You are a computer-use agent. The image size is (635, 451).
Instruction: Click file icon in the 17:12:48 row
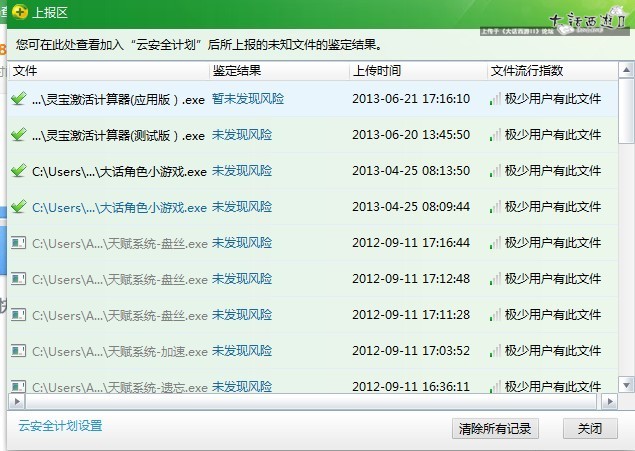[x=18, y=279]
